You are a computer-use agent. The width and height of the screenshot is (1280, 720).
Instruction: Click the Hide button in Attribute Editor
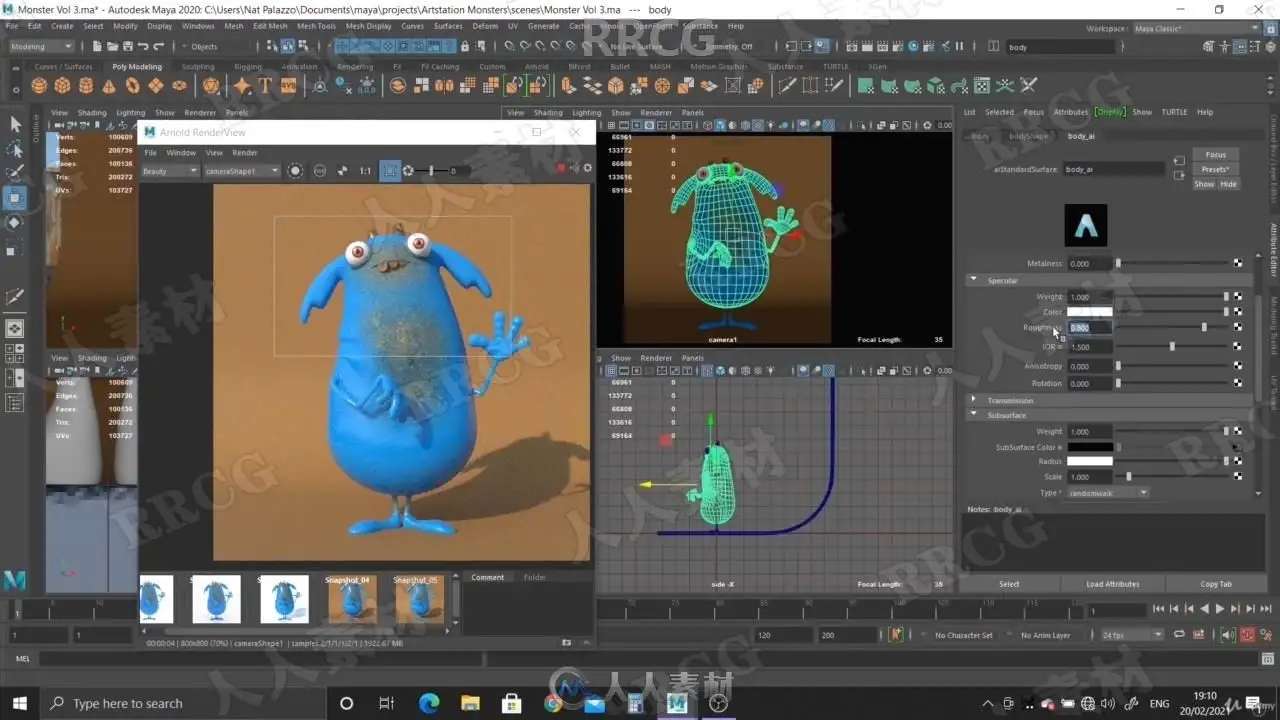(1228, 184)
